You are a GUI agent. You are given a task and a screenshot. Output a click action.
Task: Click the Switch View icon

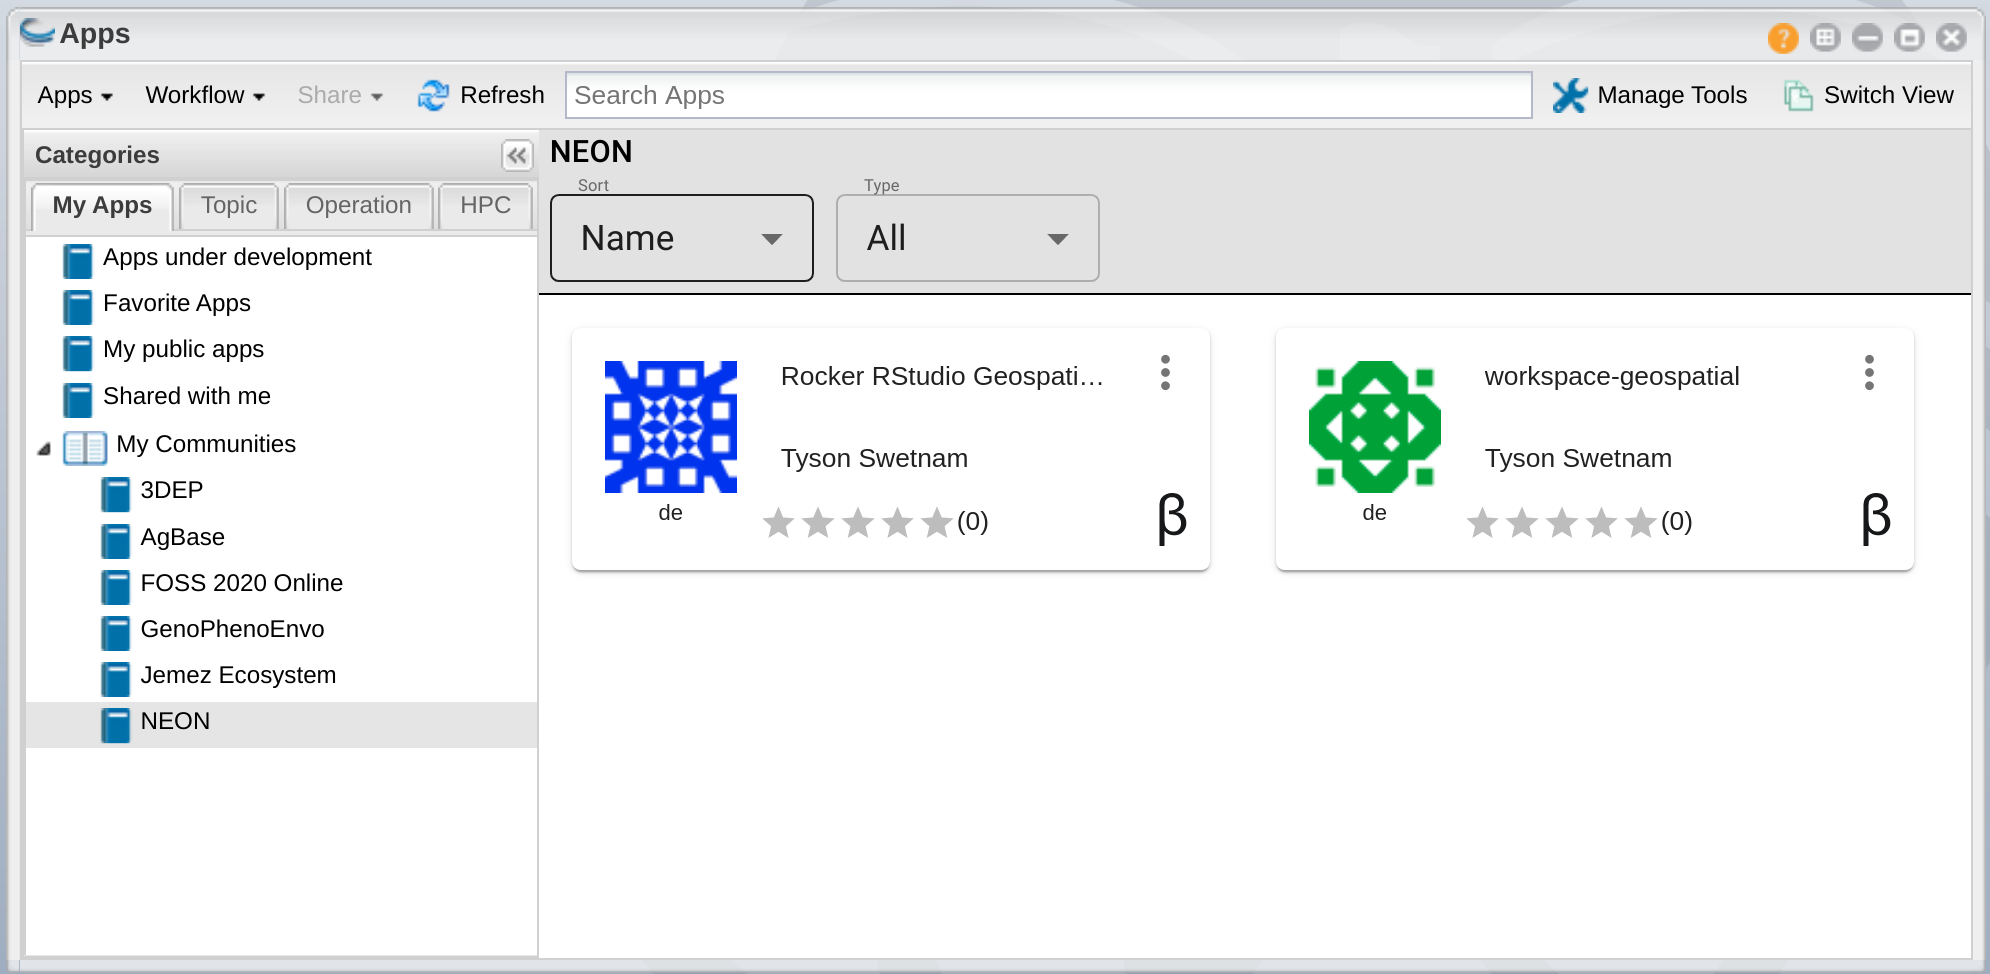(x=1797, y=95)
